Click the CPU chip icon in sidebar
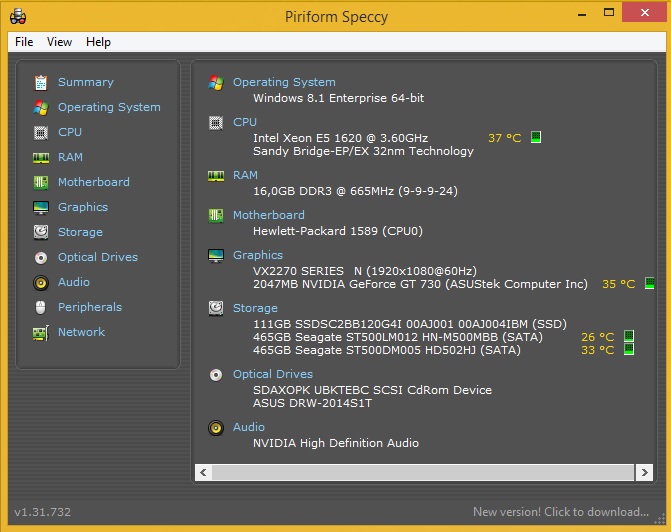Image resolution: width=671 pixels, height=532 pixels. pyautogui.click(x=41, y=132)
